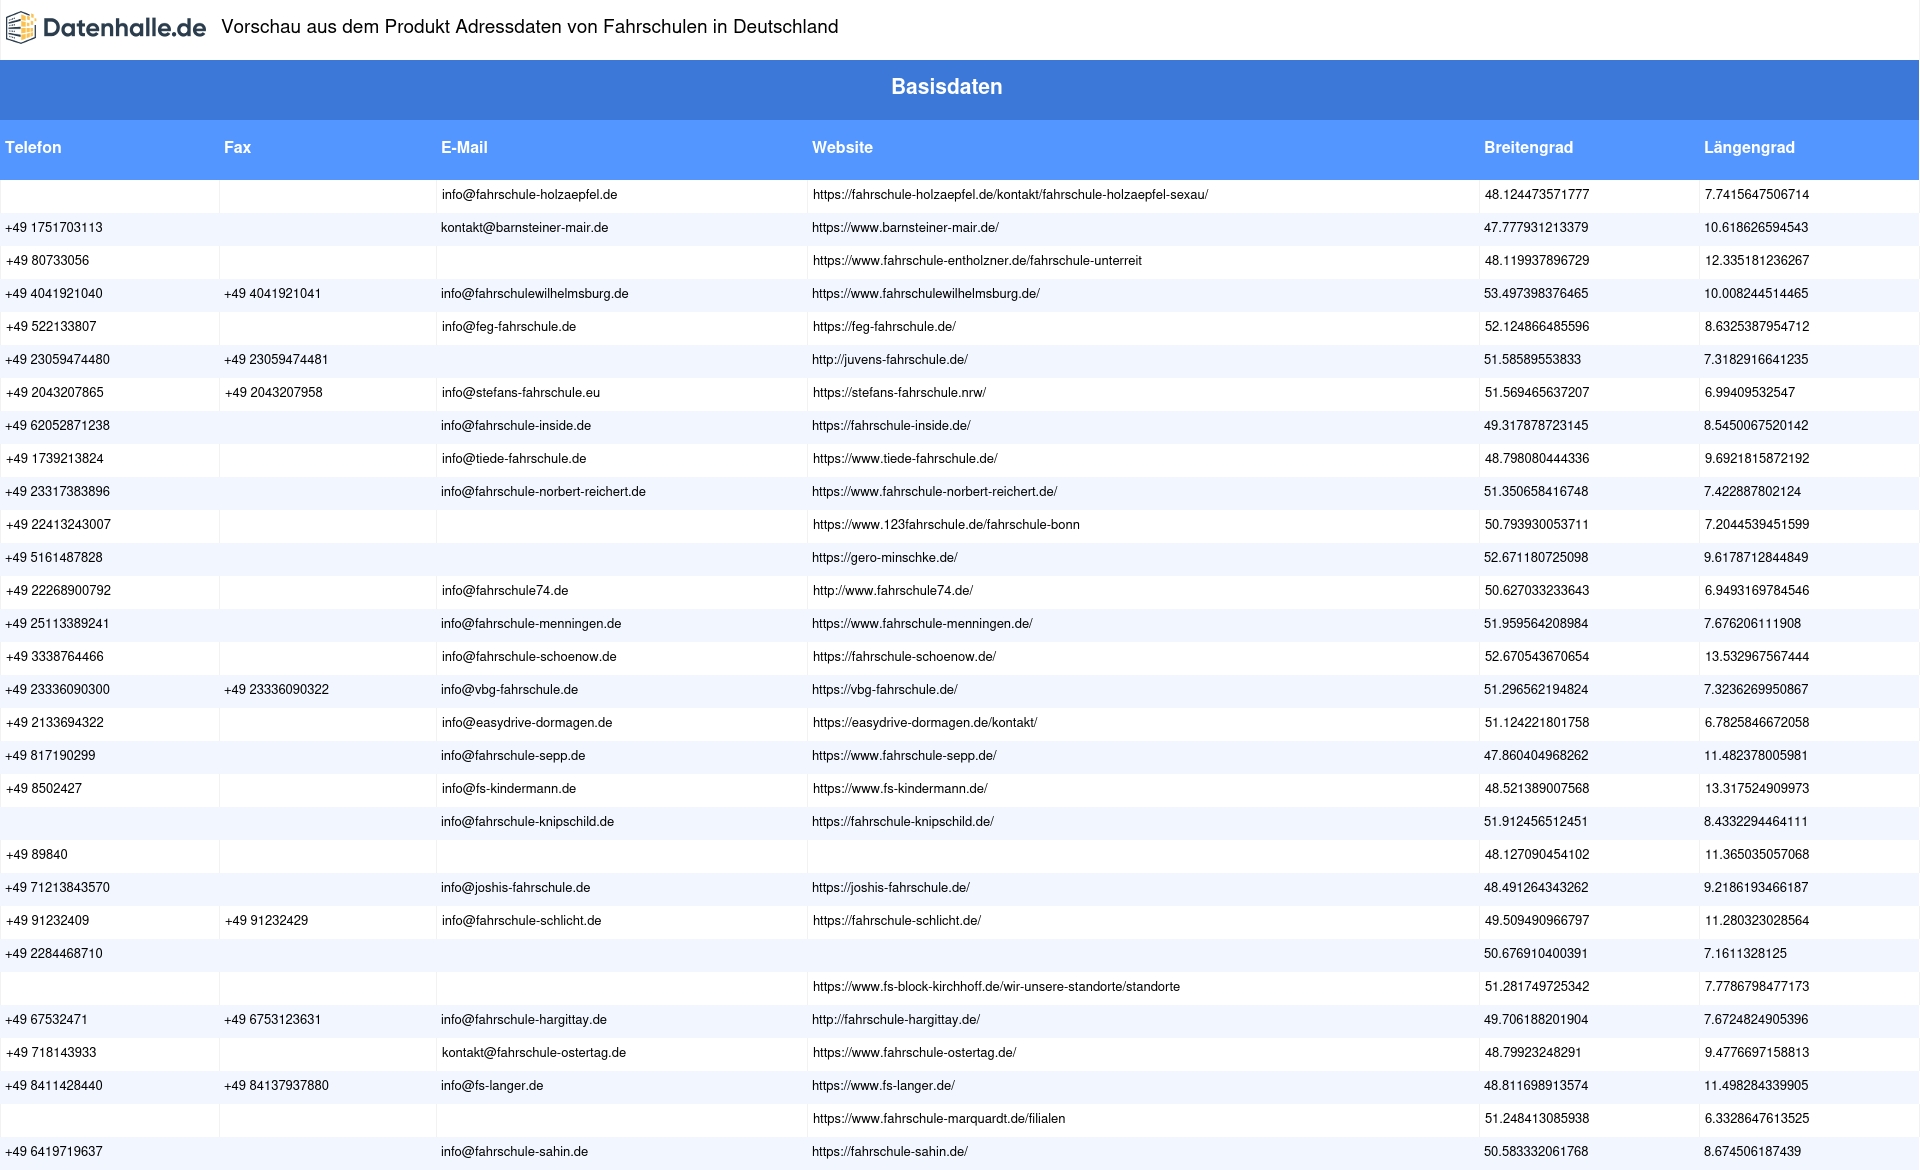The height and width of the screenshot is (1170, 1920).
Task: Click email kontakt@fahrschule-ostertag.de
Action: pyautogui.click(x=534, y=1053)
